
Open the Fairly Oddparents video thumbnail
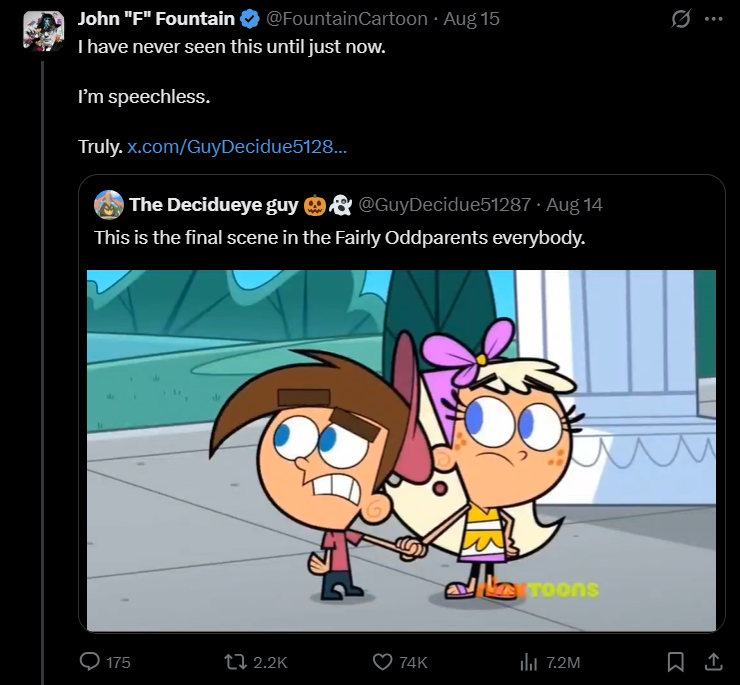click(x=401, y=450)
